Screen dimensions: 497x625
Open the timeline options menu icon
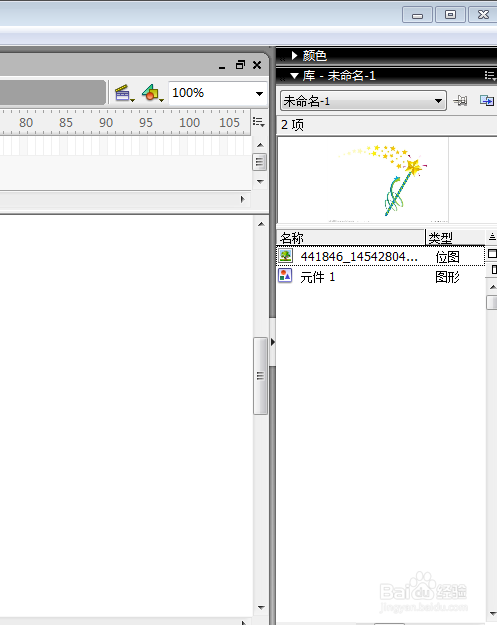point(259,122)
